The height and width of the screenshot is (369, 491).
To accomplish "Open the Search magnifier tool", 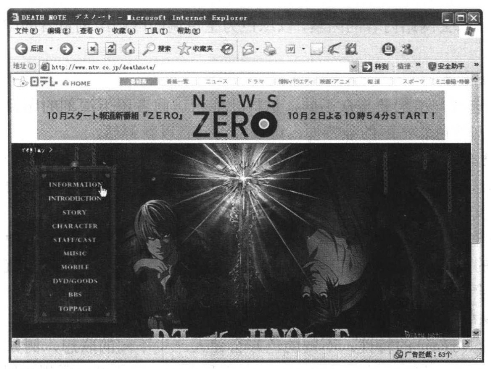I will tap(157, 49).
